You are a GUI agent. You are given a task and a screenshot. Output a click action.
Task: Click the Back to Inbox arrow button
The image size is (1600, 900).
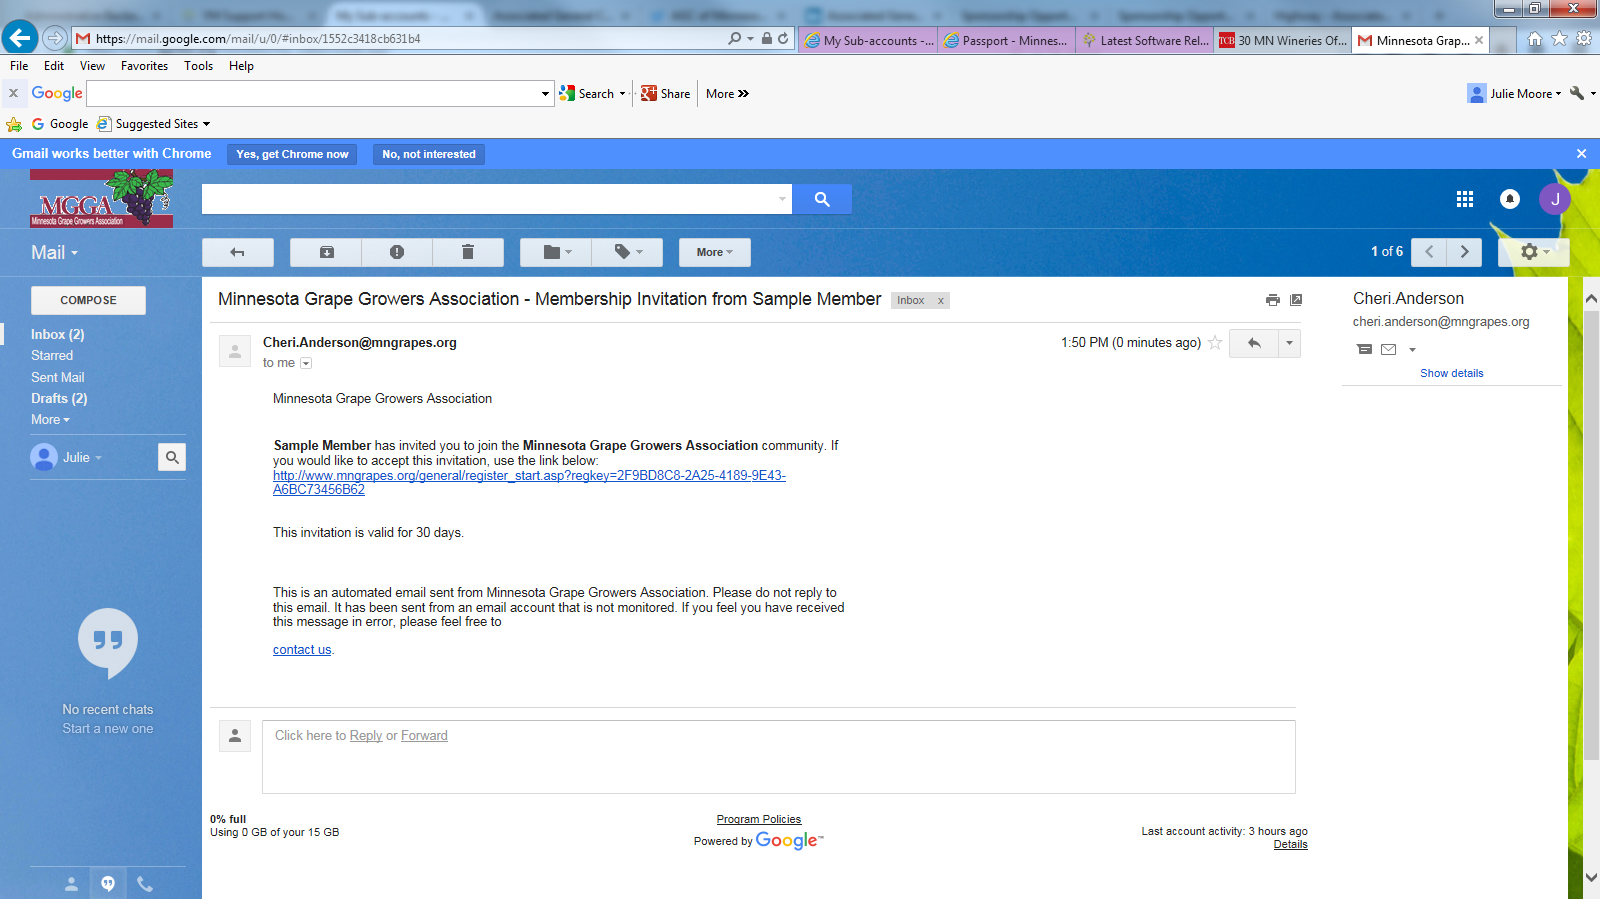[x=238, y=252]
